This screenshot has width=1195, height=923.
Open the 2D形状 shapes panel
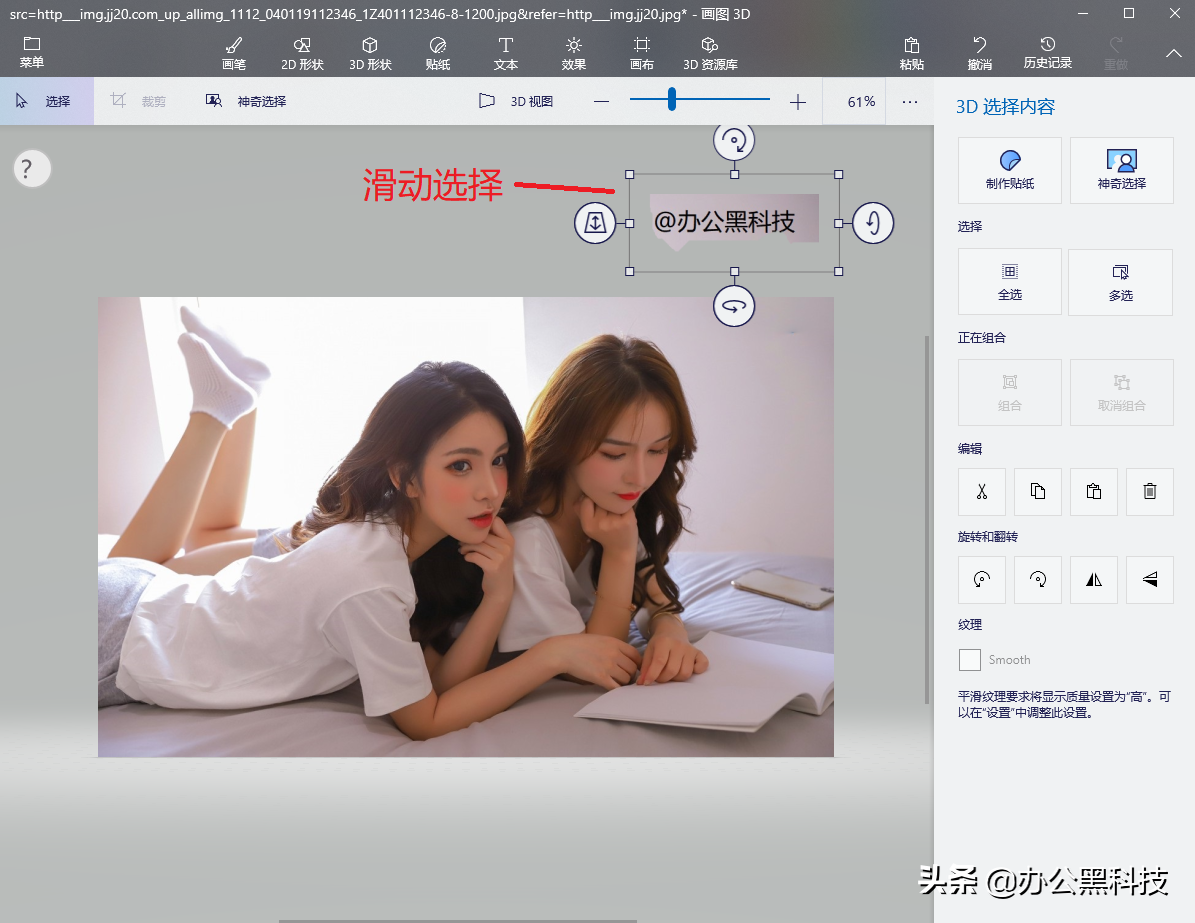302,52
